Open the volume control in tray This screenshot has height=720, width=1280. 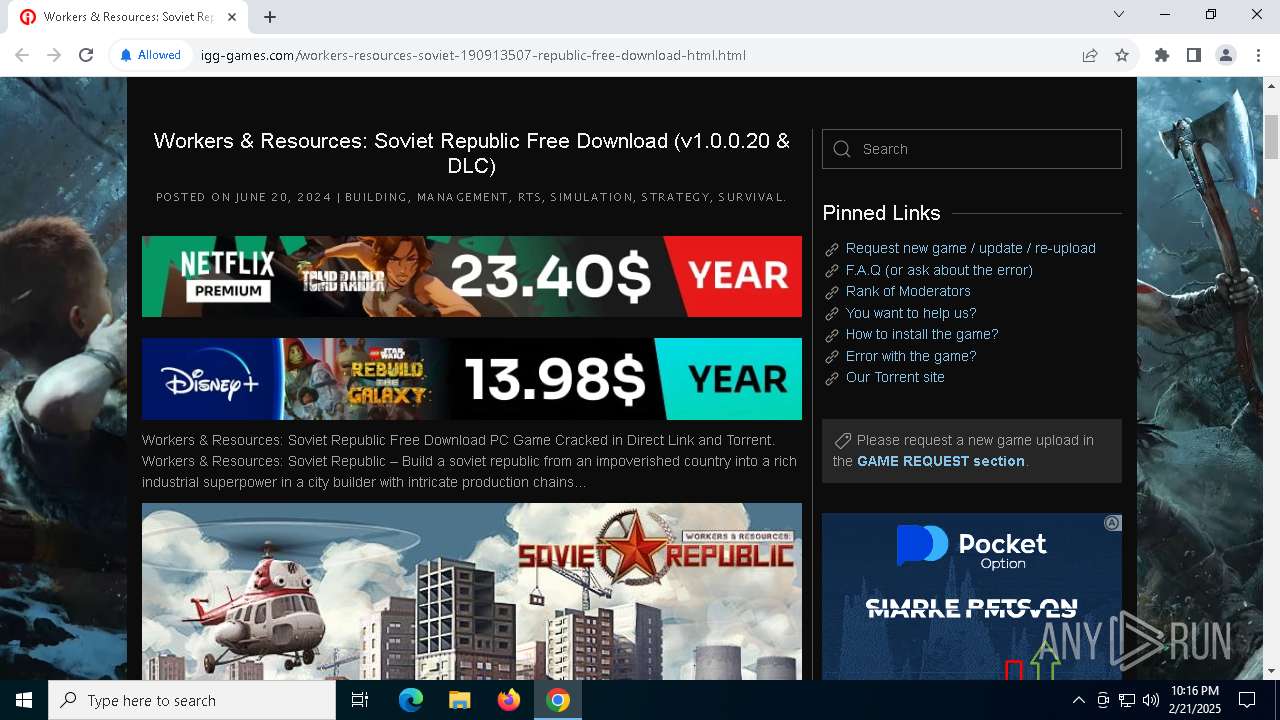(1151, 700)
